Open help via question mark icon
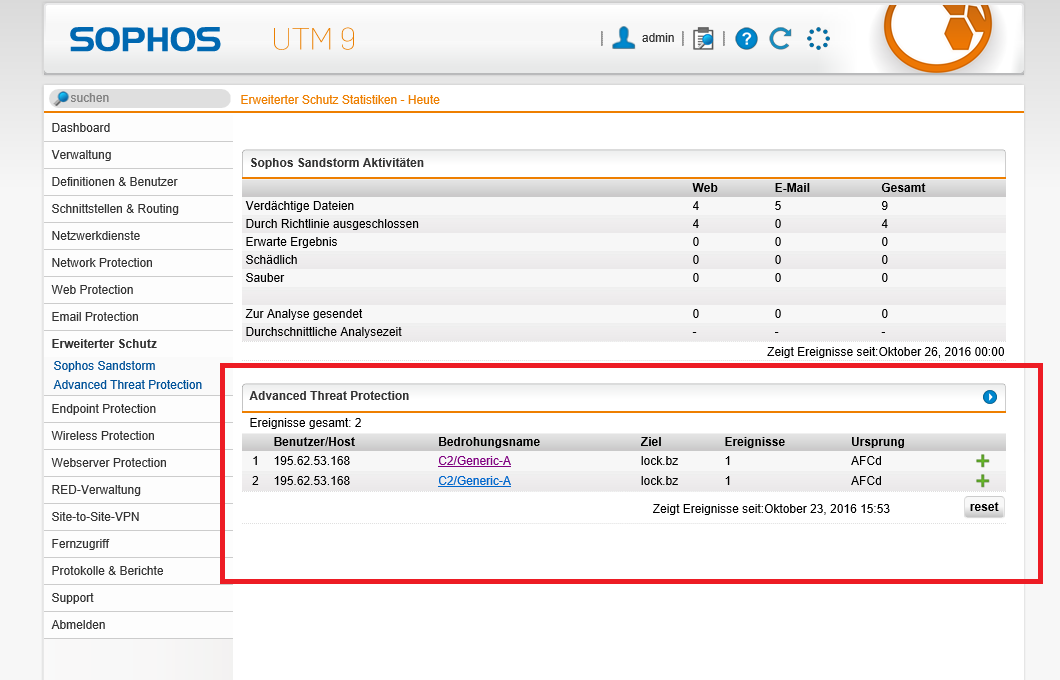 click(x=746, y=39)
